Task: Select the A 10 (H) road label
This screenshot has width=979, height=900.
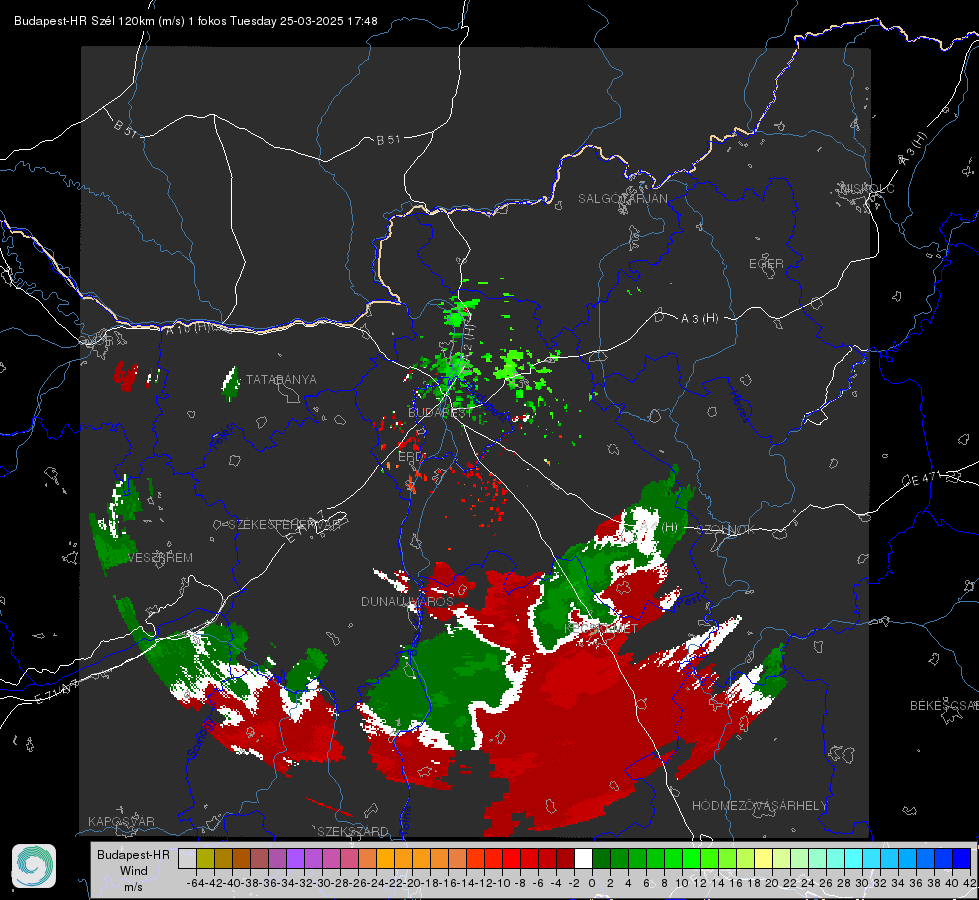Action: click(187, 329)
